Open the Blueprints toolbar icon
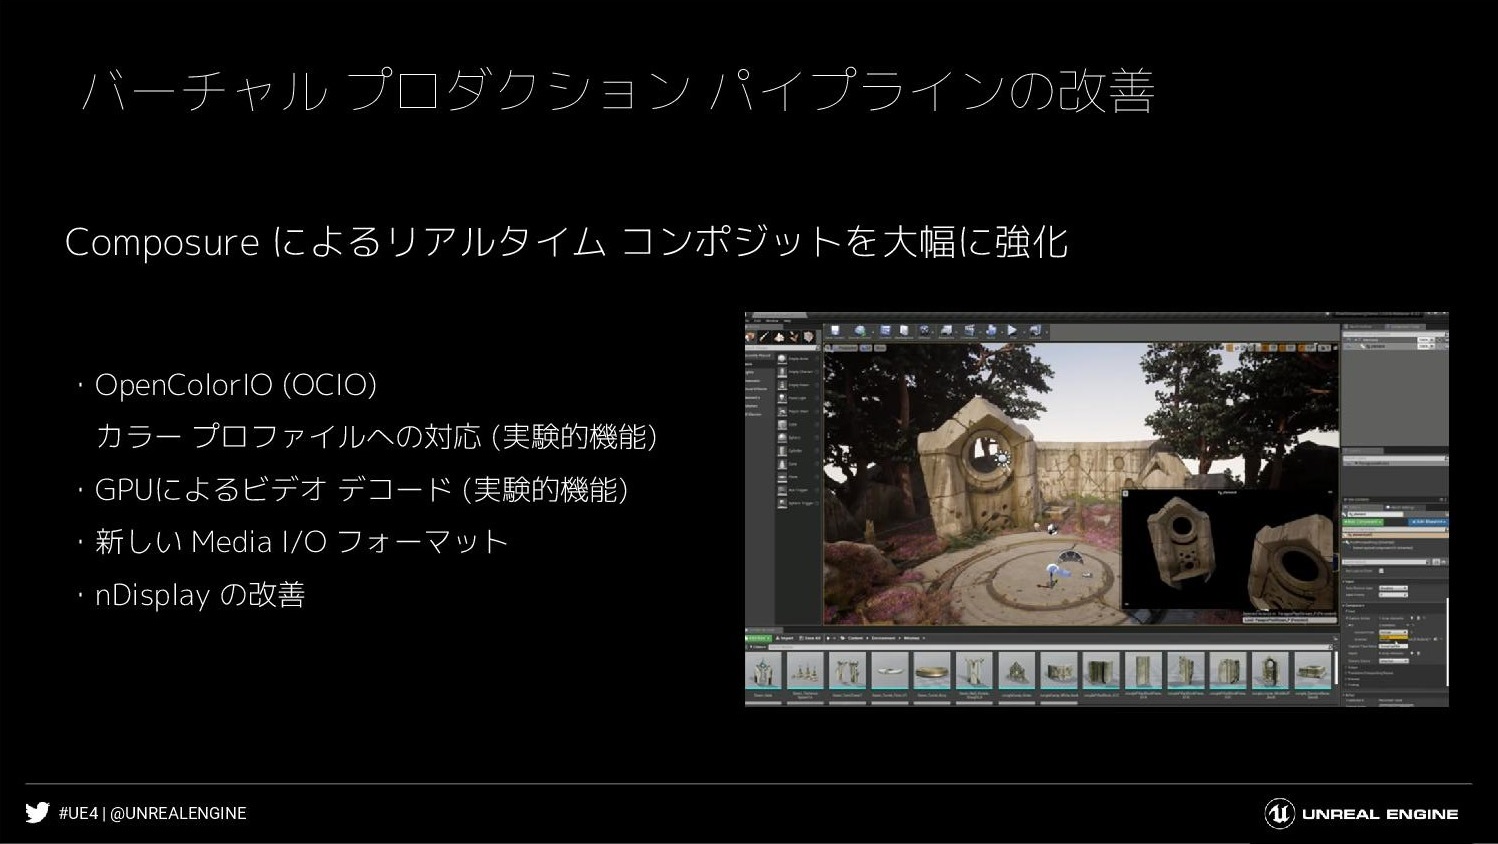 pyautogui.click(x=946, y=332)
